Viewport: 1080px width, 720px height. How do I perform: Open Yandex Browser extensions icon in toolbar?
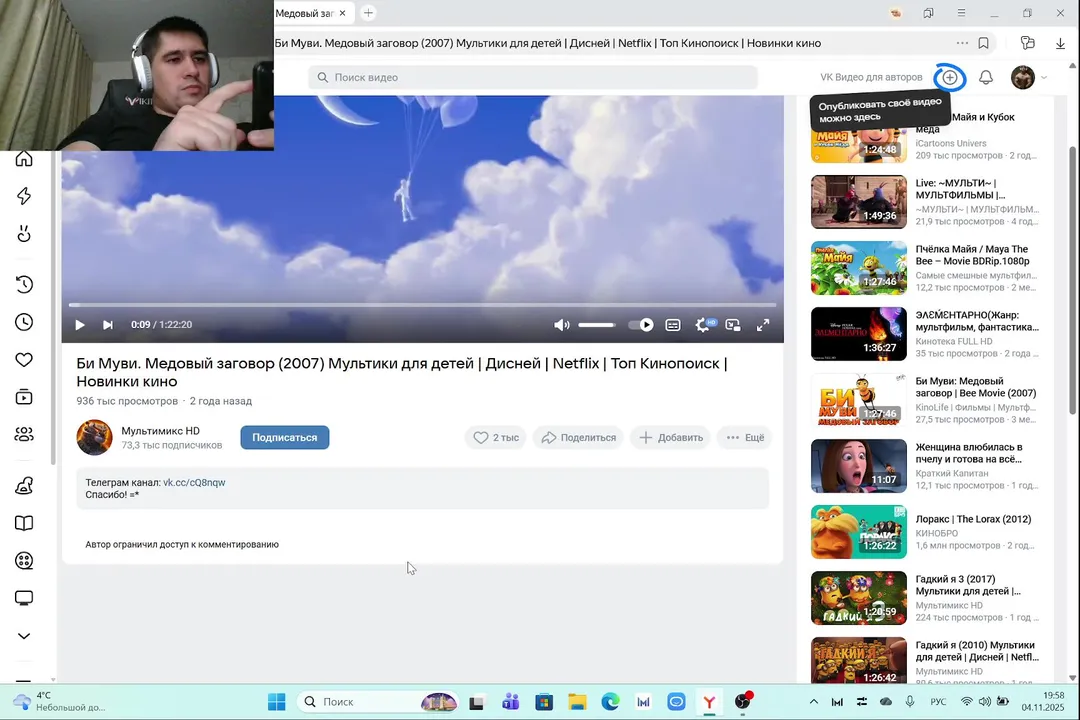(x=1028, y=43)
